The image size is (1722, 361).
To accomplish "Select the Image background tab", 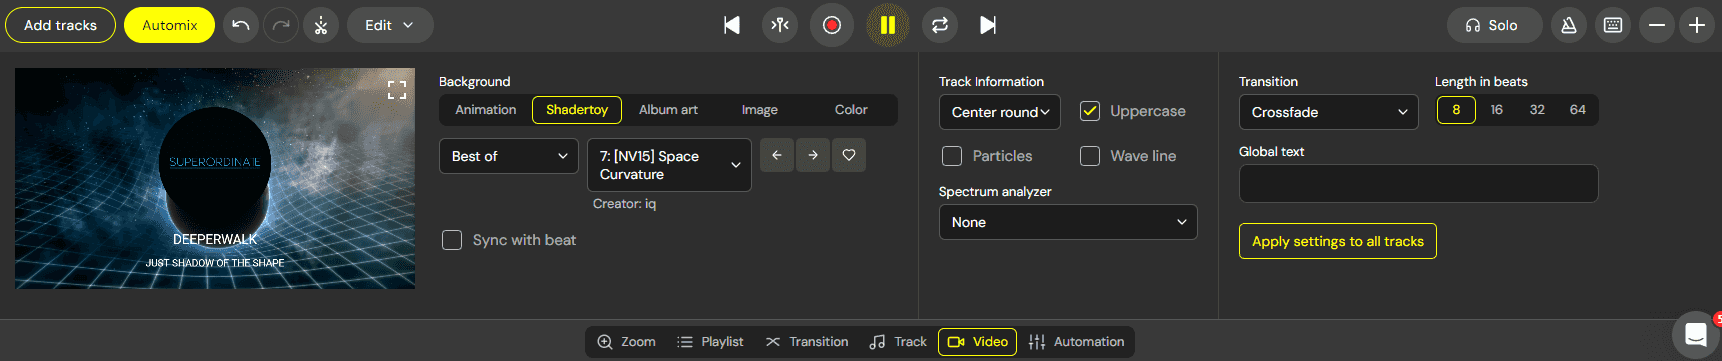I will coord(760,110).
